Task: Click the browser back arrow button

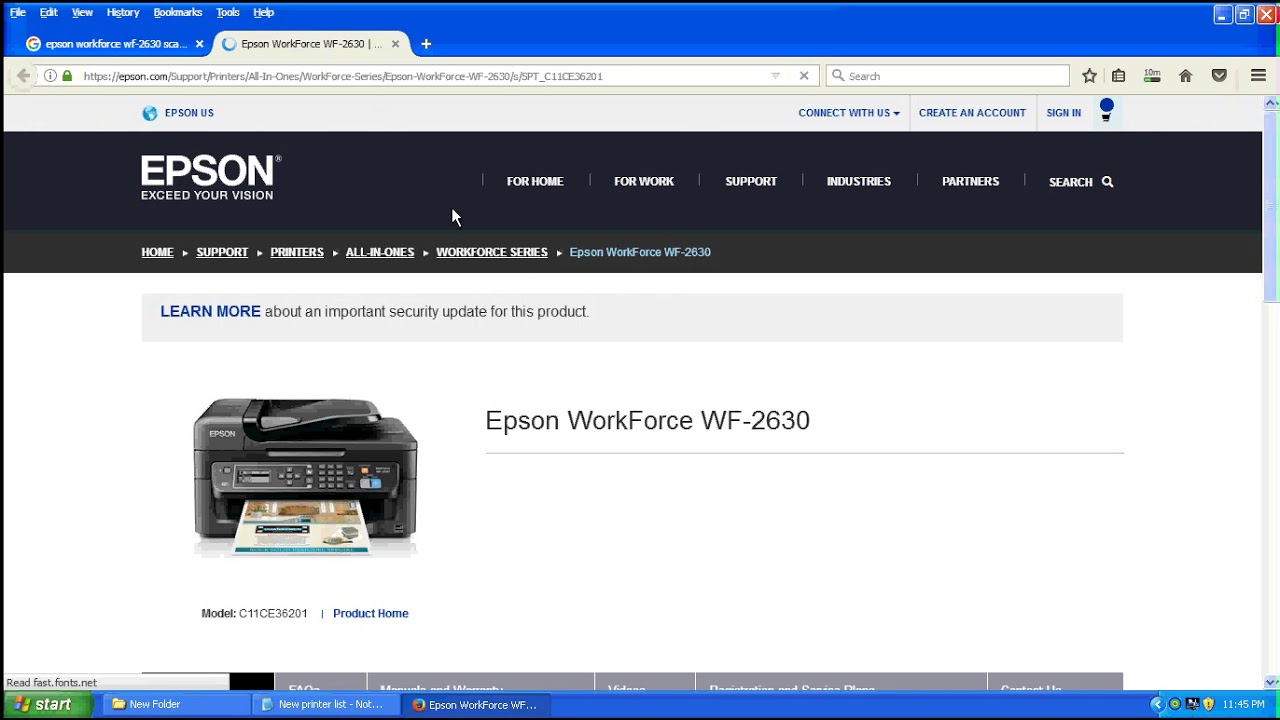Action: [23, 76]
